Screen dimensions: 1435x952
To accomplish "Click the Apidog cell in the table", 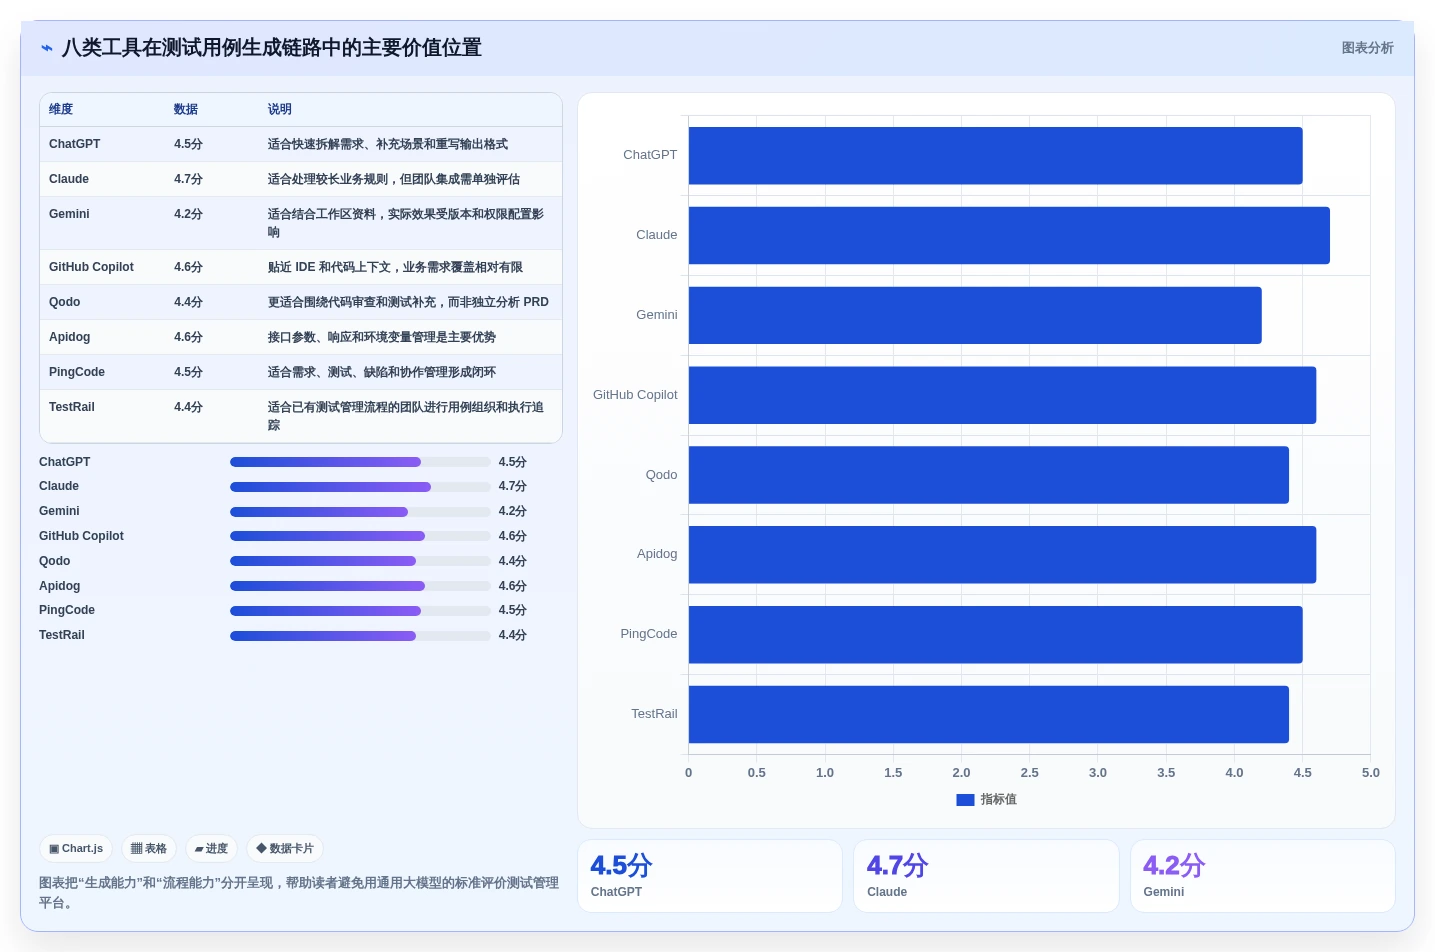I will 70,337.
